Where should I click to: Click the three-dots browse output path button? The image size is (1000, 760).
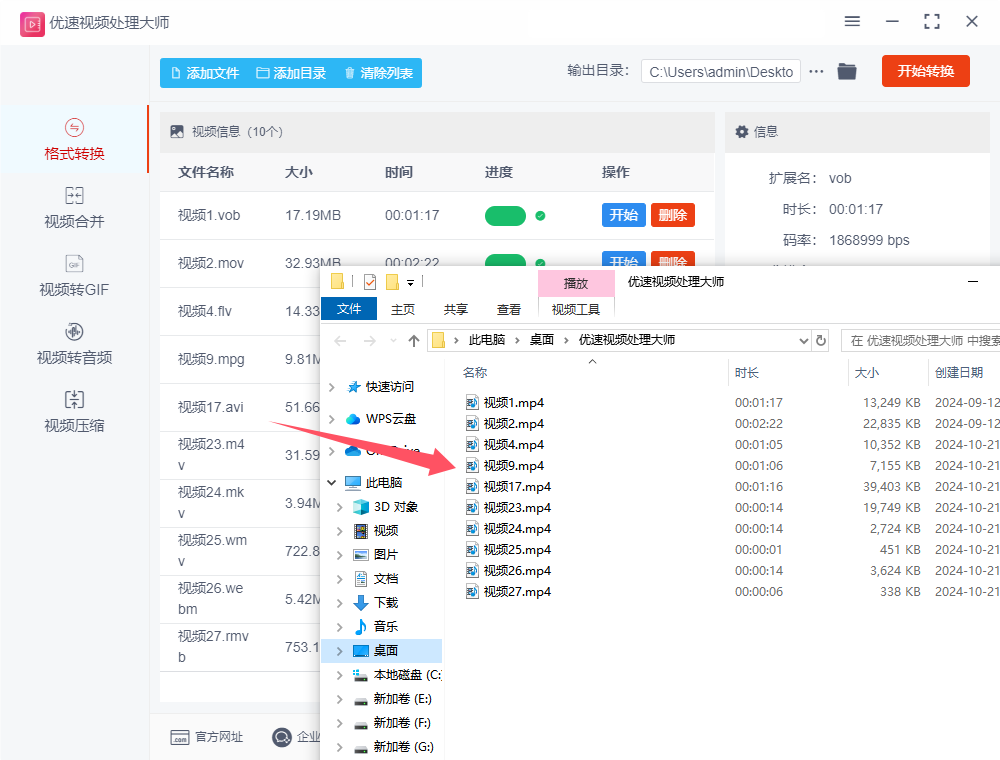[816, 71]
